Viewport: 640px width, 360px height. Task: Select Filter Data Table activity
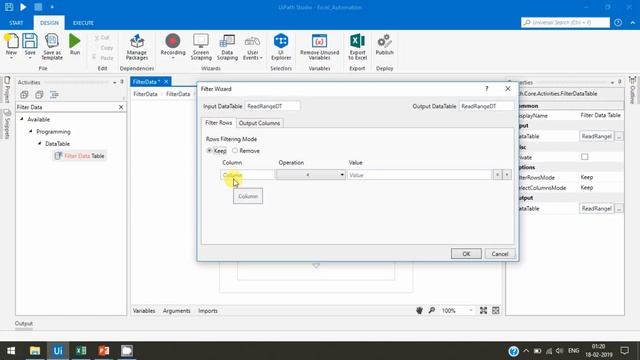tap(80, 156)
